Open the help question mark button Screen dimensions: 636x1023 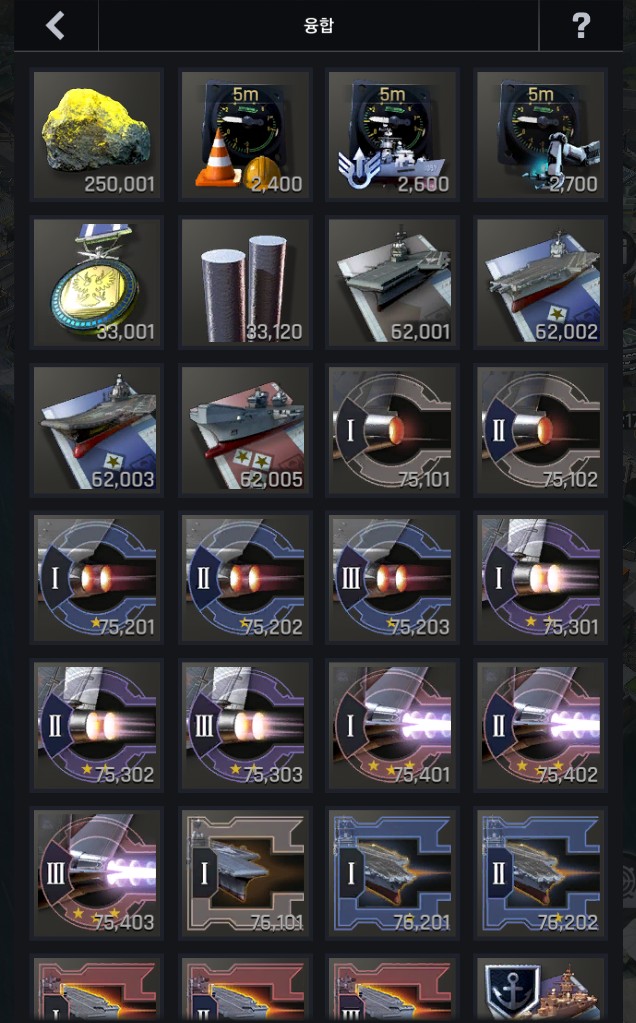pos(581,26)
